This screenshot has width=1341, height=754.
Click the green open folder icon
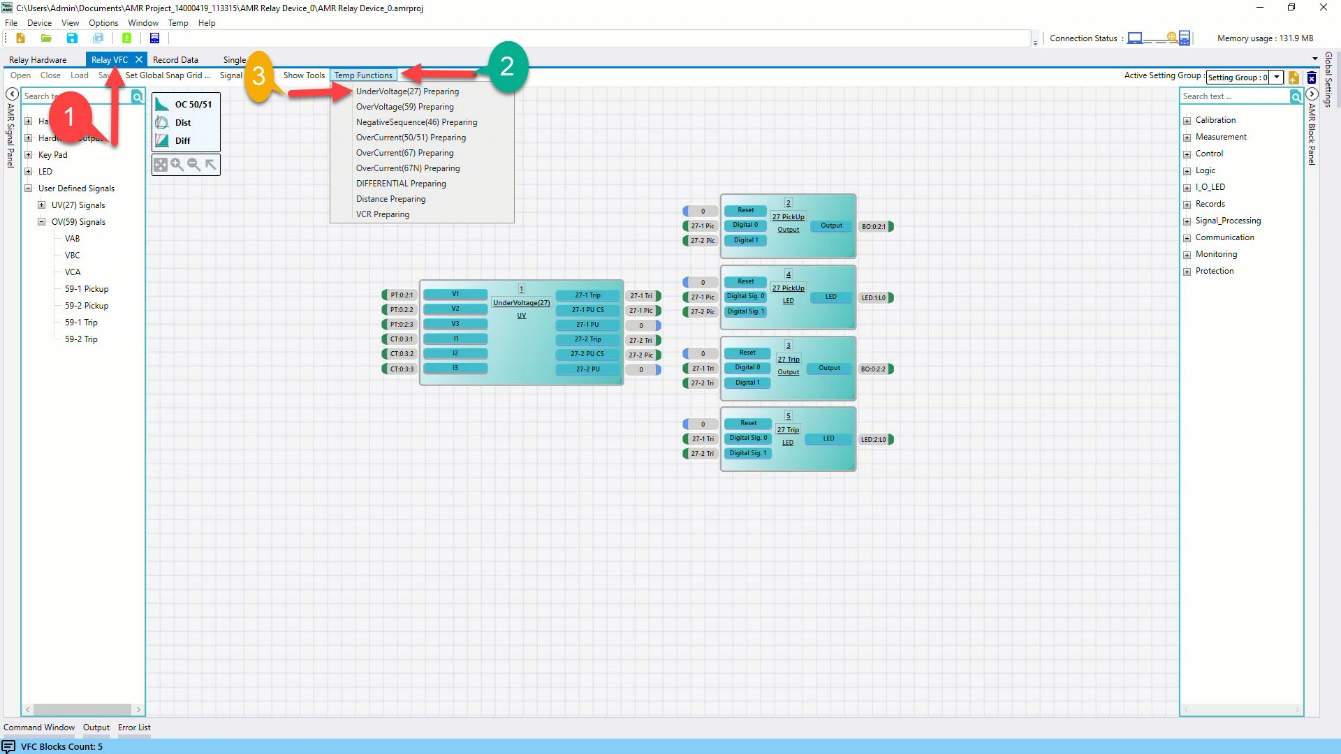[x=46, y=38]
